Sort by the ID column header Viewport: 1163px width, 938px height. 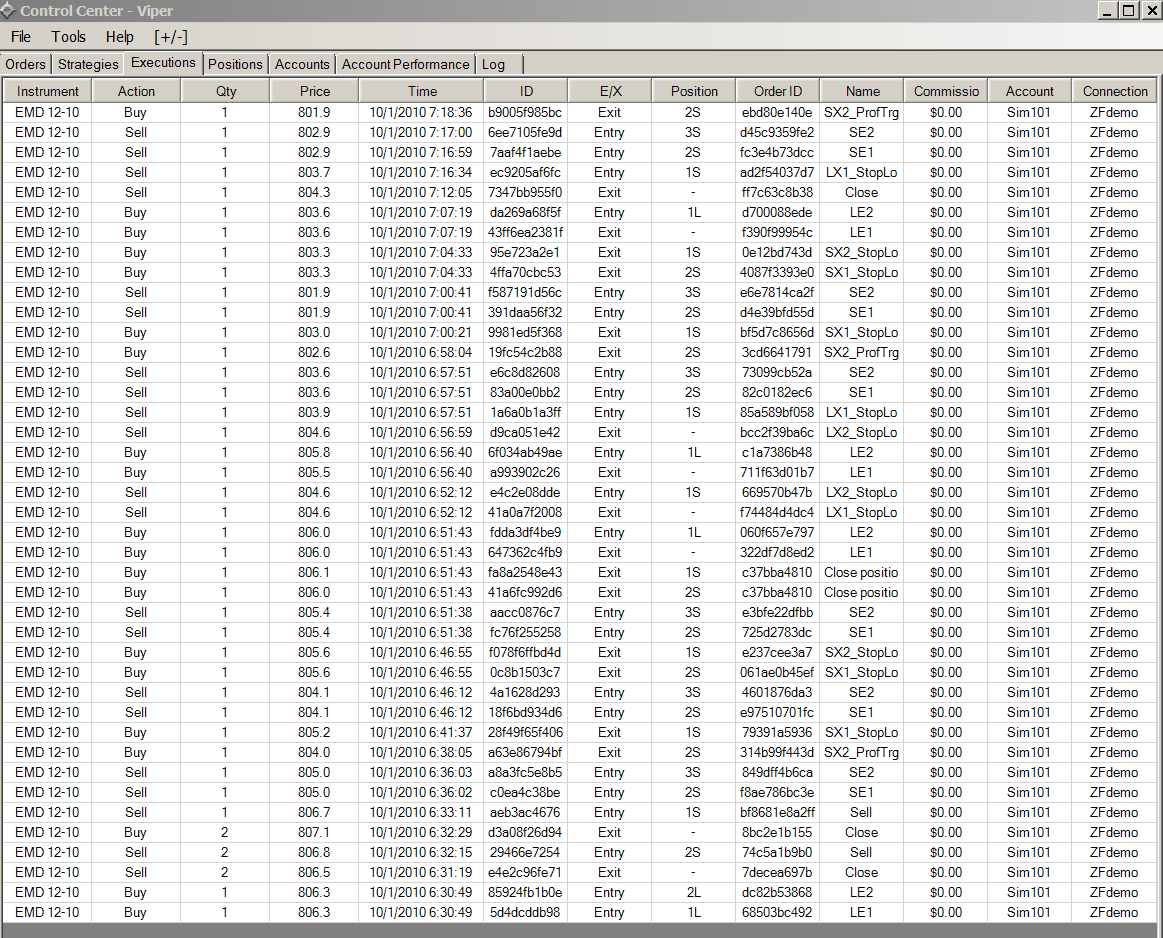(x=526, y=91)
